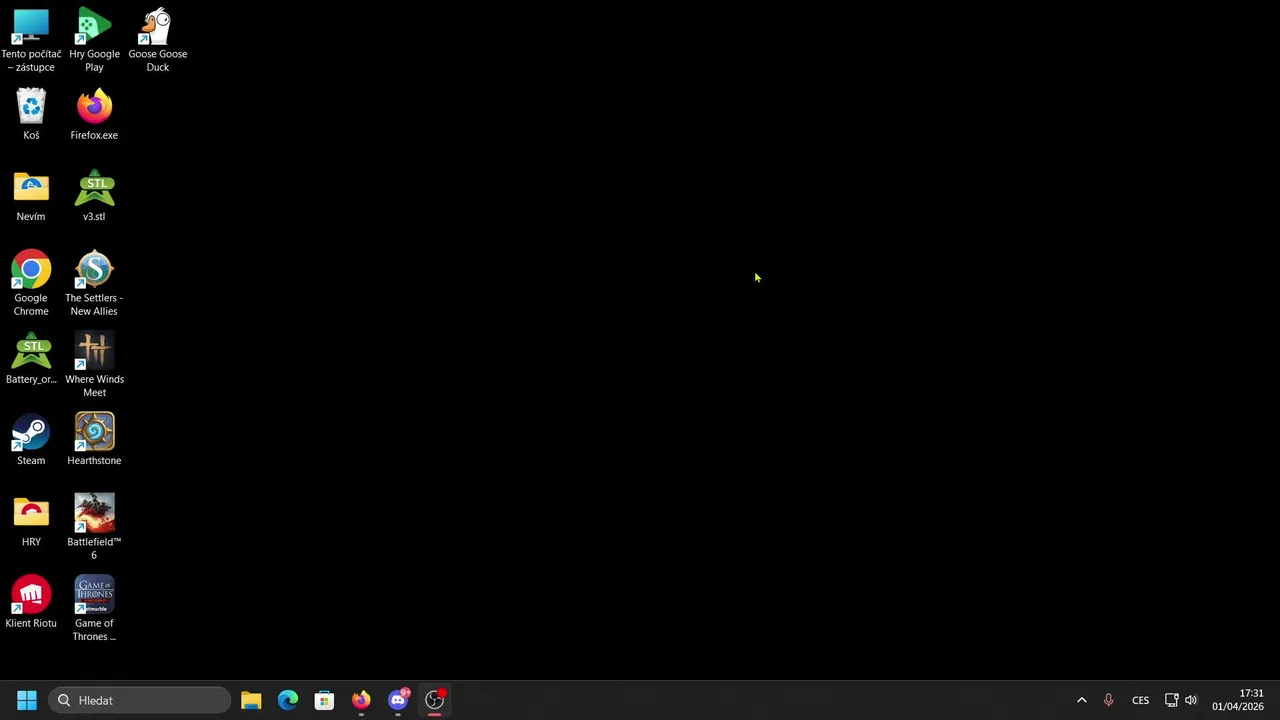Image resolution: width=1280 pixels, height=720 pixels.
Task: Select the Where Winds Meet shortcut
Action: tap(94, 364)
